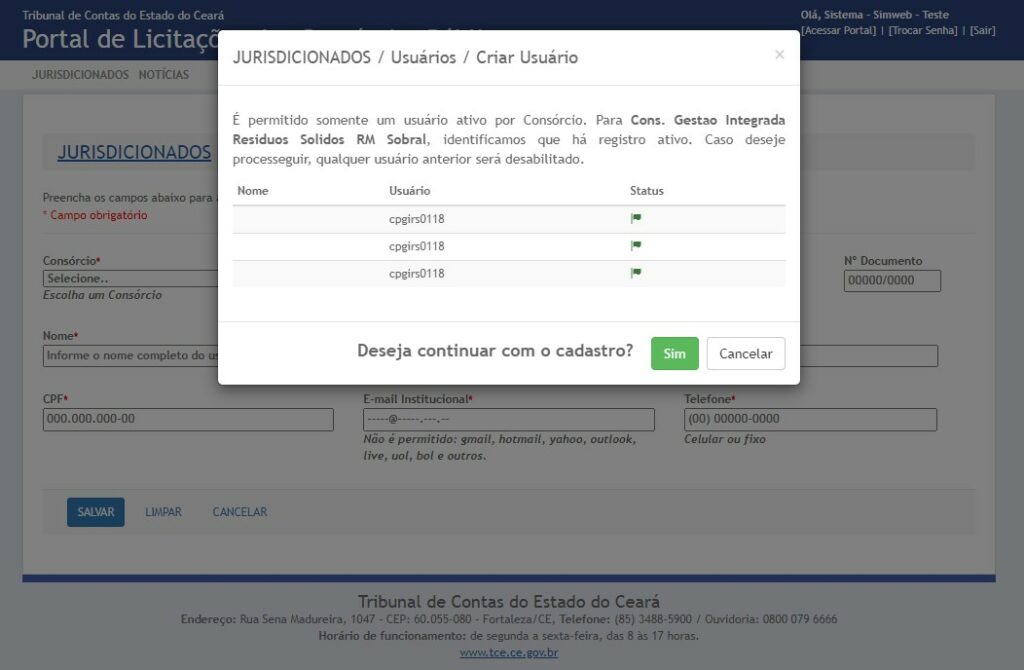Click the green status flag in first user row
Screen dimensions: 1024x670
pos(635,218)
